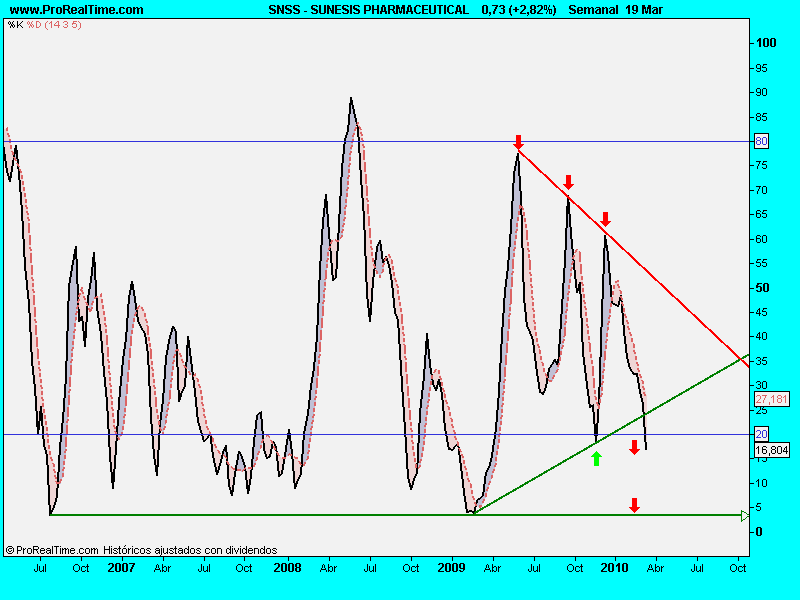This screenshot has height=600, width=800.
Task: Click the 70 label on the y-axis
Action: coord(761,190)
